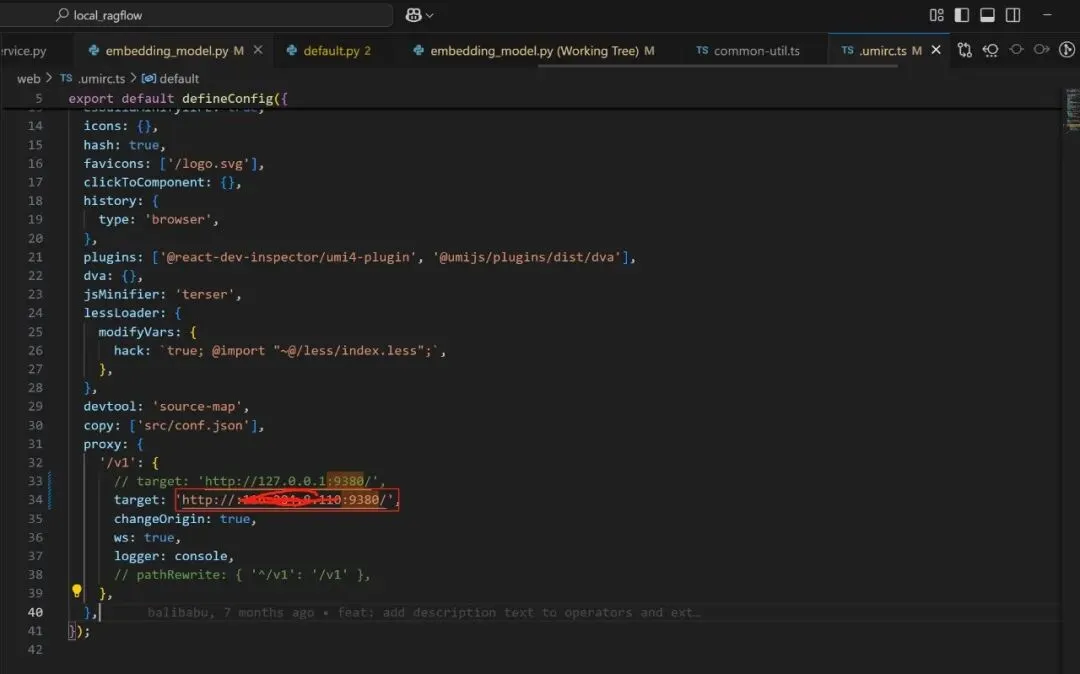Click on 'source-map' devtool value
The height and width of the screenshot is (674, 1080).
coord(196,406)
